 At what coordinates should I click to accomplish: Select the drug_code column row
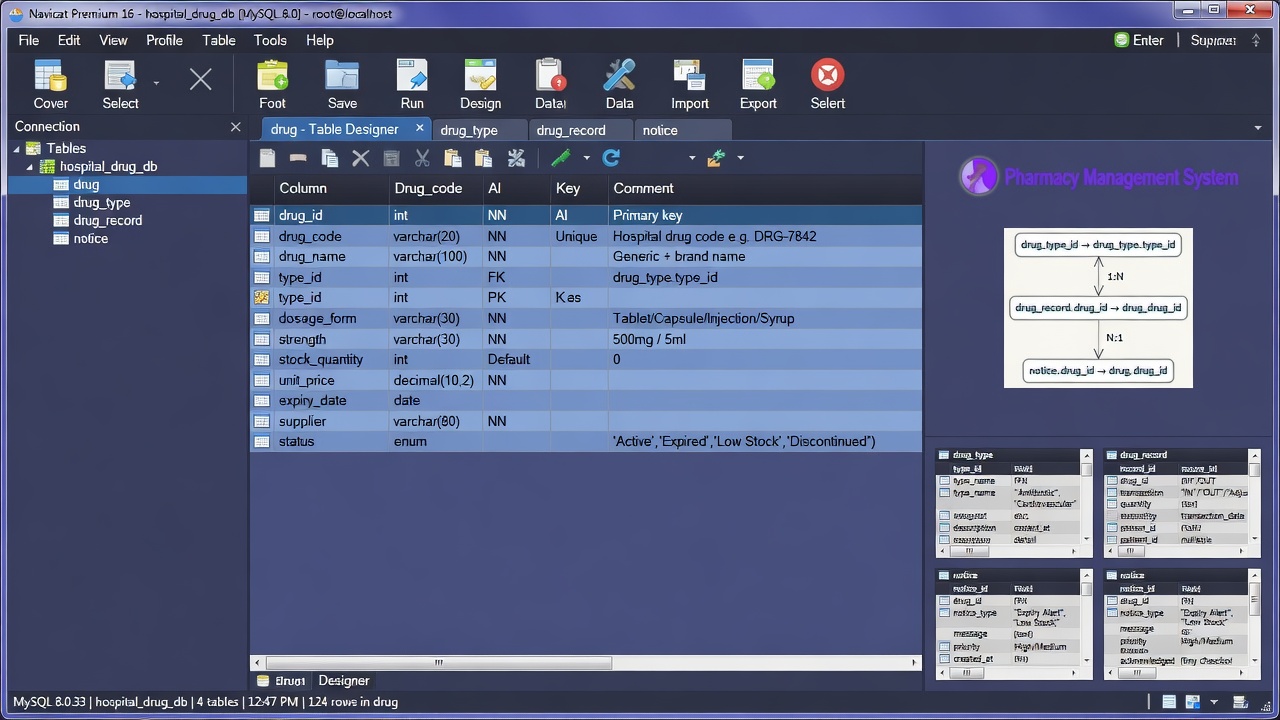click(x=585, y=236)
